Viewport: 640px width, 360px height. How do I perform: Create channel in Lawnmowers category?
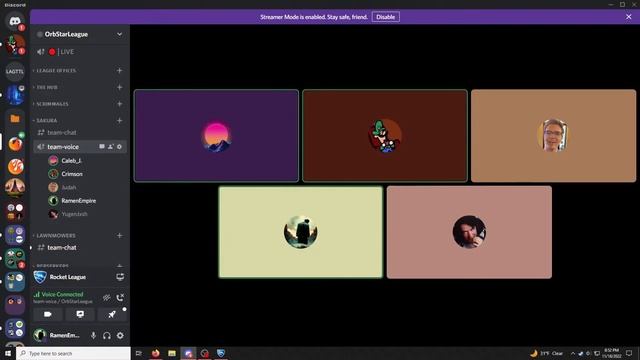119,236
